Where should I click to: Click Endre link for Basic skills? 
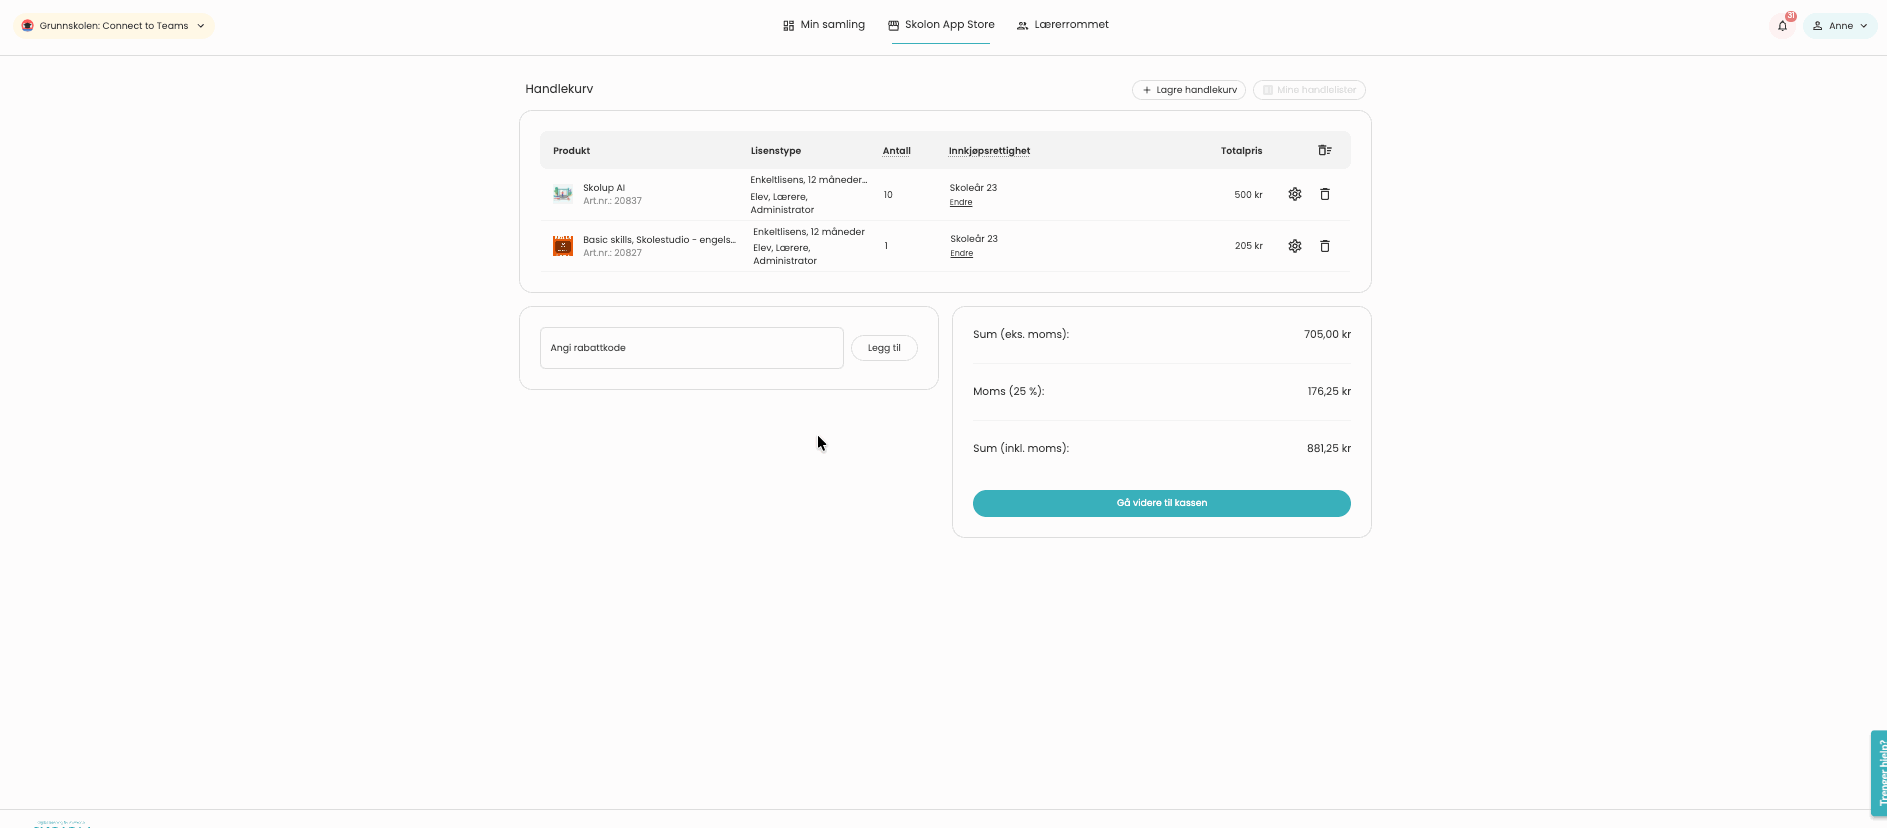(x=961, y=254)
